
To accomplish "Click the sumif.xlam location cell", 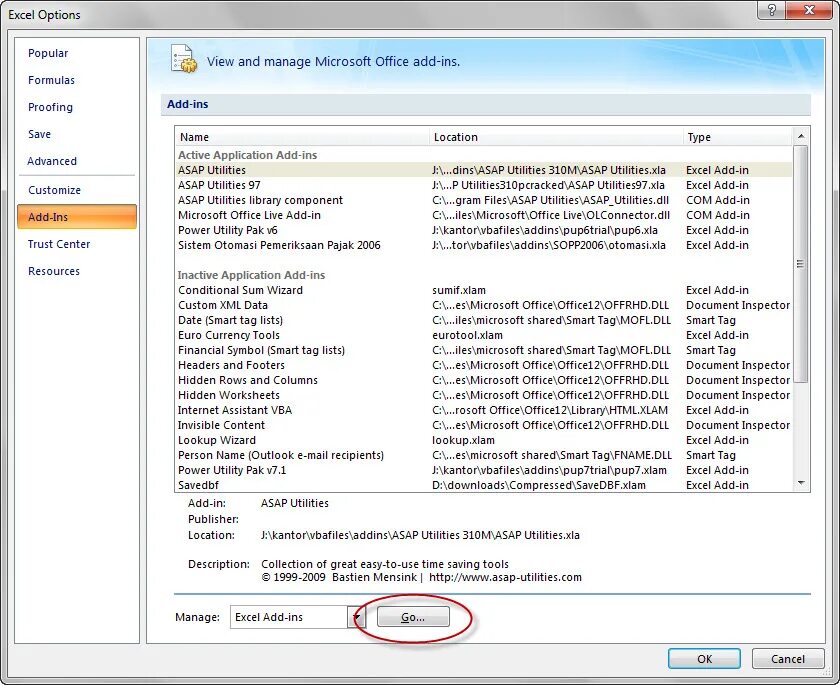I will pyautogui.click(x=459, y=290).
